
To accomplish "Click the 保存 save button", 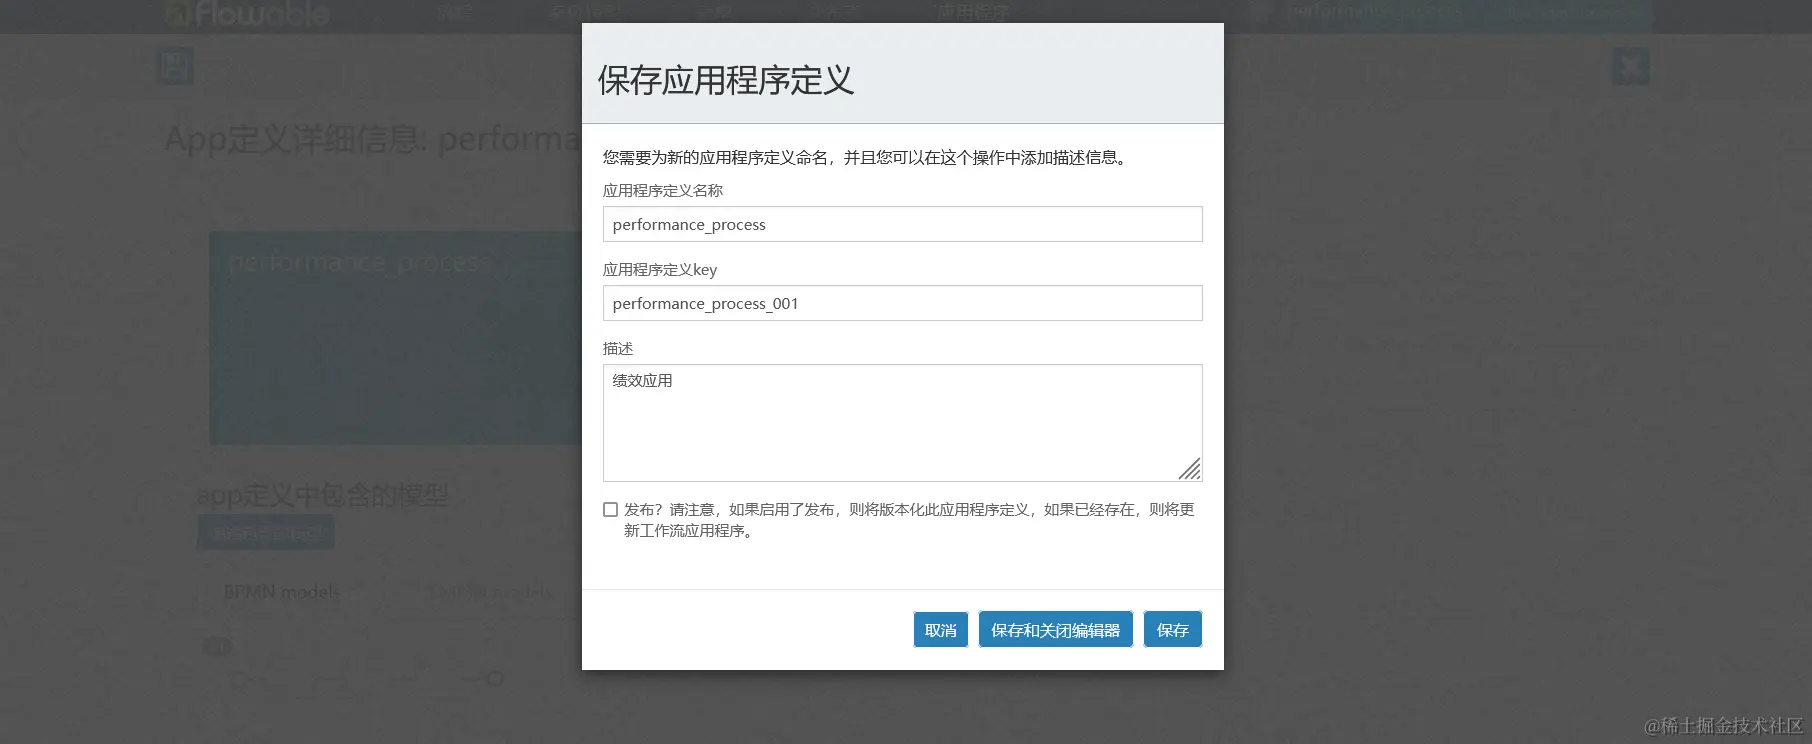I will (1173, 629).
